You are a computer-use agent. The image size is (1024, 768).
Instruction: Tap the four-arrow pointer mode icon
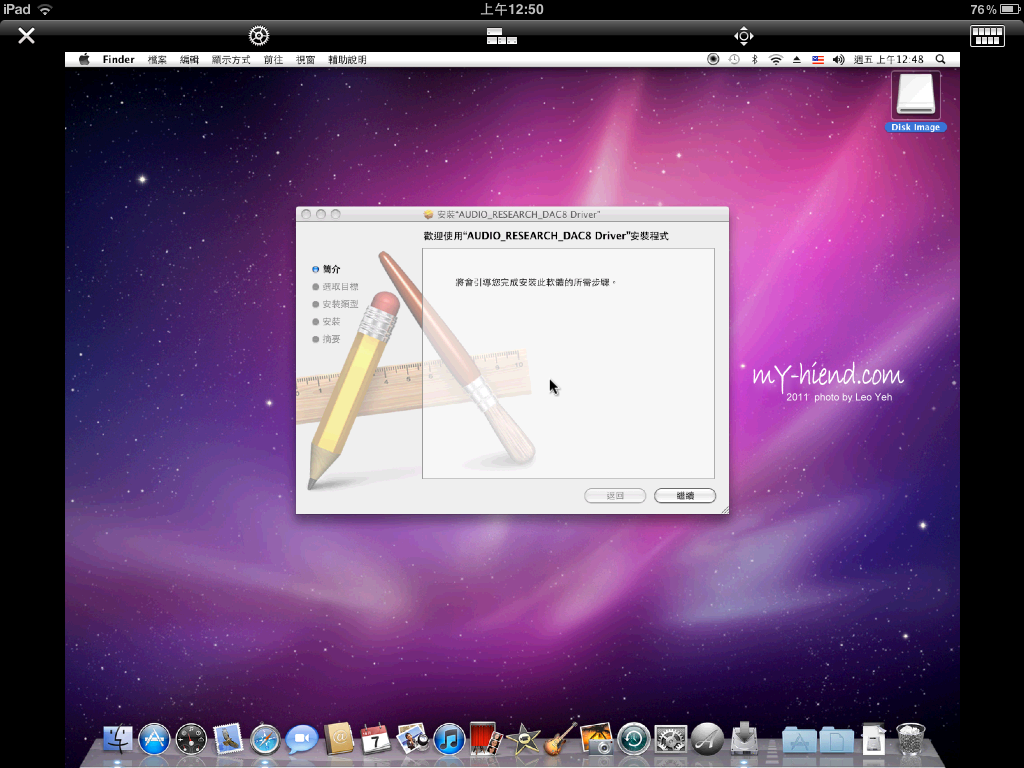point(743,36)
